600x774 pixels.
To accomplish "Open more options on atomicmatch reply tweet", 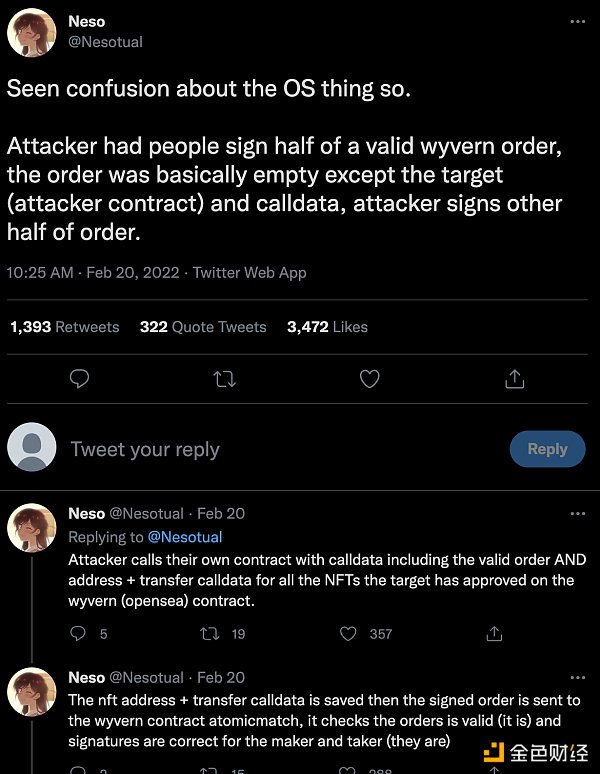I will click(x=578, y=677).
